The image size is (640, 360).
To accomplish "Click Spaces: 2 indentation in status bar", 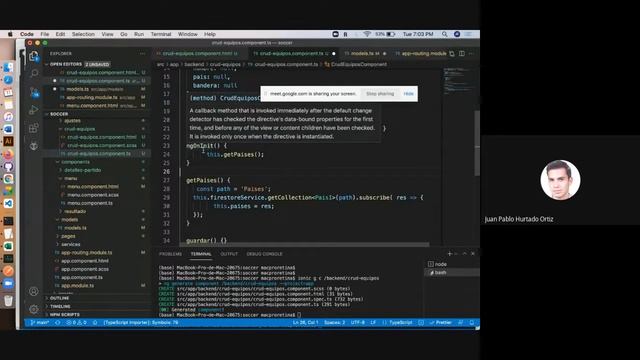I will (x=334, y=322).
